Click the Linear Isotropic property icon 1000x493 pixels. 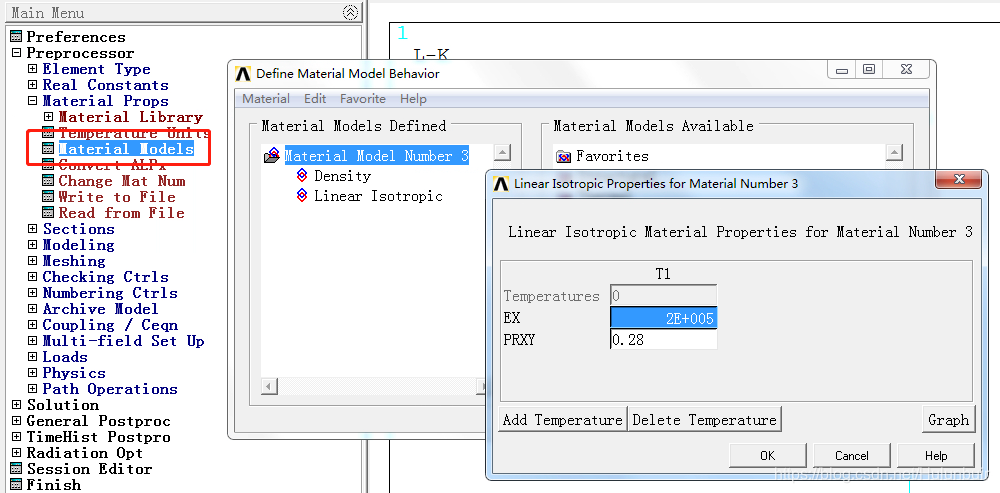[302, 196]
